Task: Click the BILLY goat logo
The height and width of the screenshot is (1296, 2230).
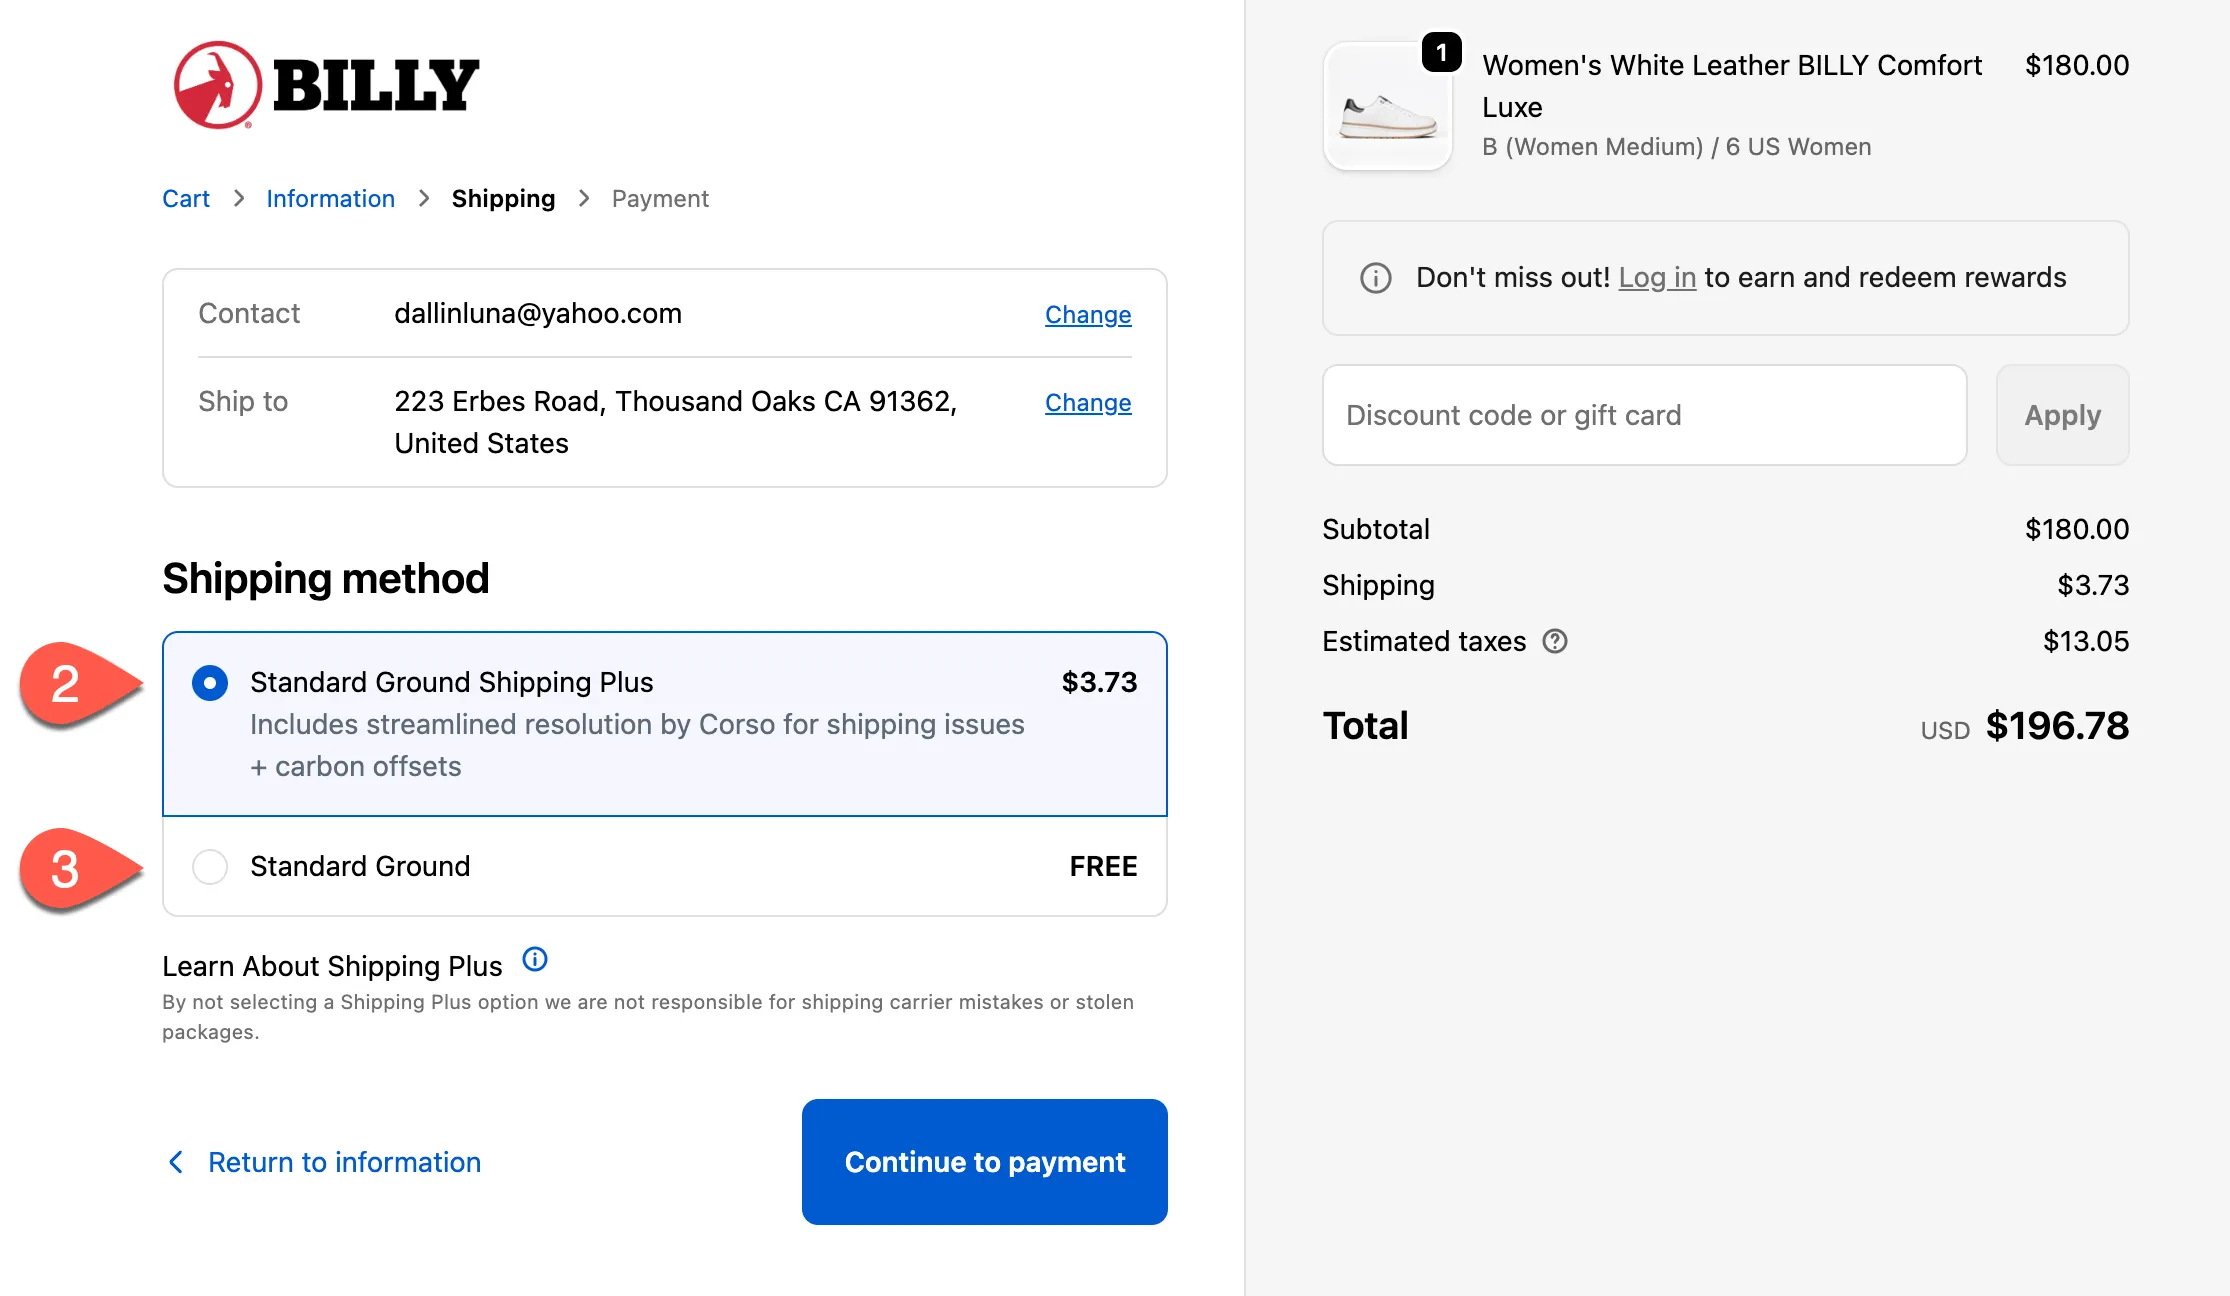Action: 218,85
